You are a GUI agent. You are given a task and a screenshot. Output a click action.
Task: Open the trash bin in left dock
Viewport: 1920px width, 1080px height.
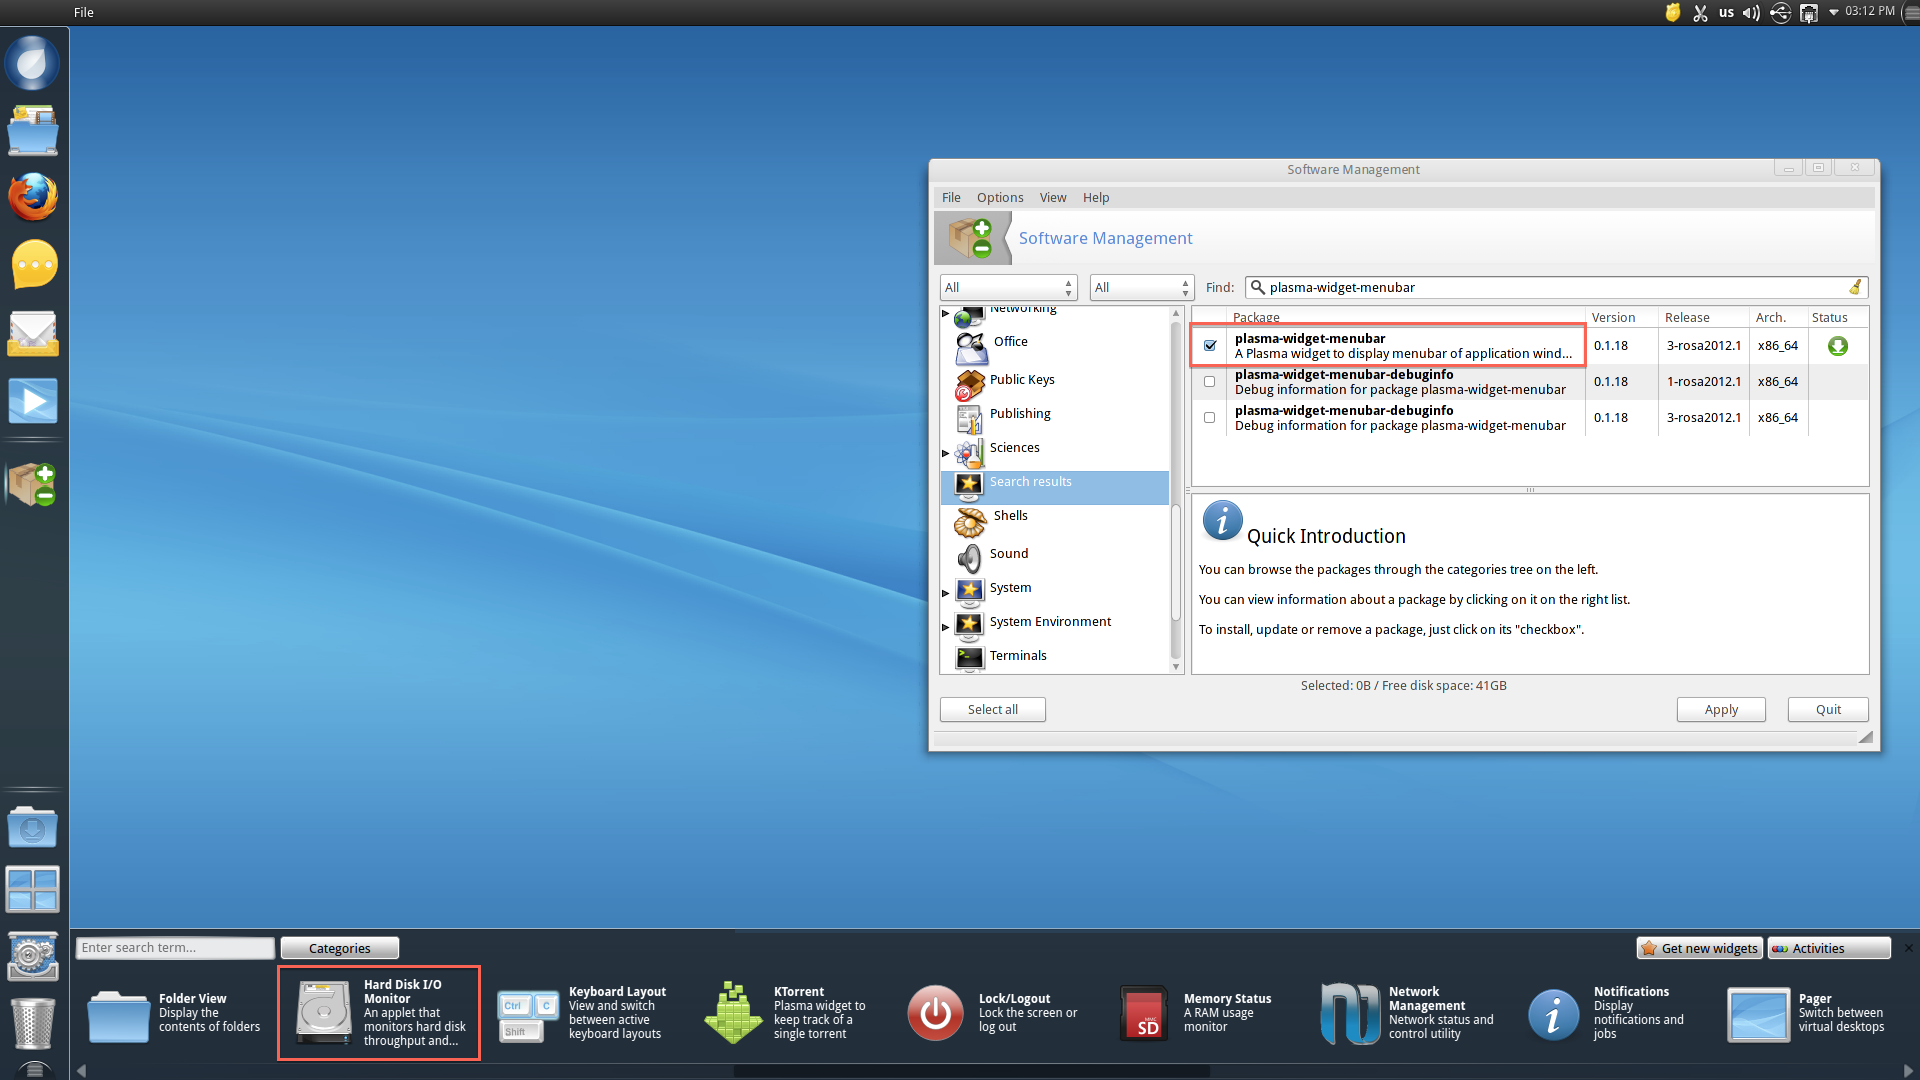[33, 1022]
